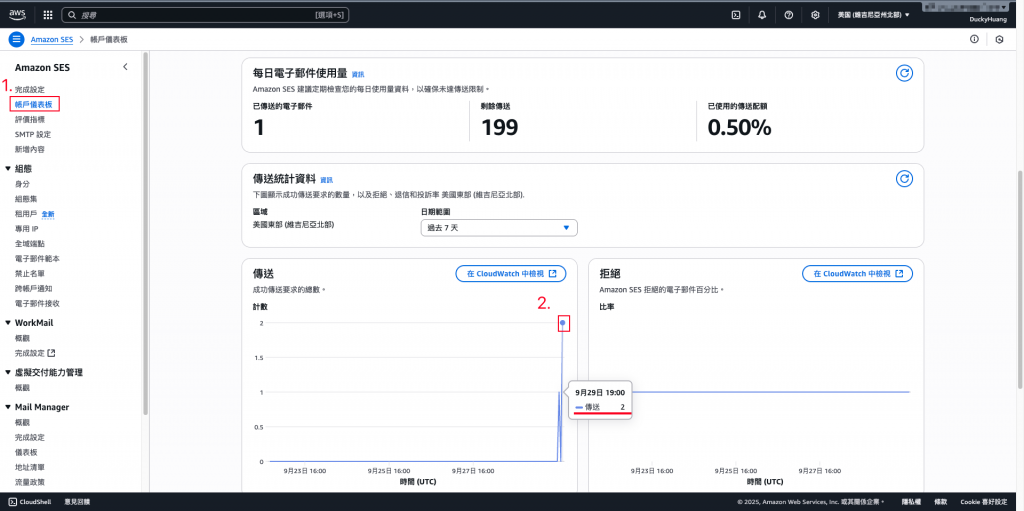Click the search field in the top bar
1024x511 pixels.
click(205, 14)
